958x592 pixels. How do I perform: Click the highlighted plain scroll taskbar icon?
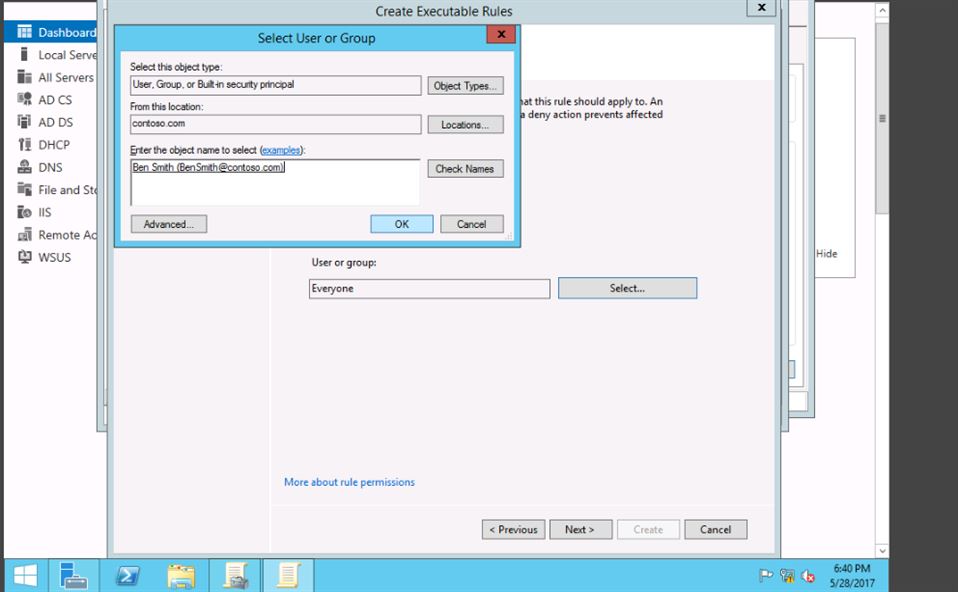pyautogui.click(x=288, y=576)
